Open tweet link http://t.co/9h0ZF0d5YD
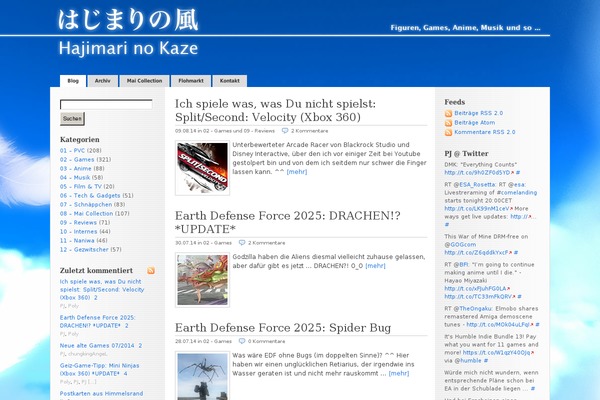 [x=477, y=173]
